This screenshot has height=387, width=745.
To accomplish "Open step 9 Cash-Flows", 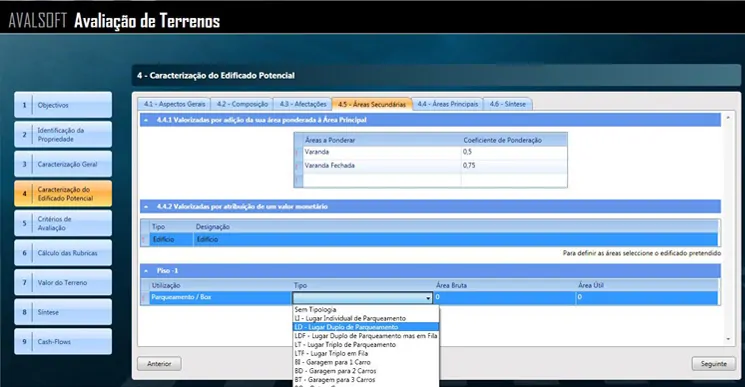I will tap(63, 341).
